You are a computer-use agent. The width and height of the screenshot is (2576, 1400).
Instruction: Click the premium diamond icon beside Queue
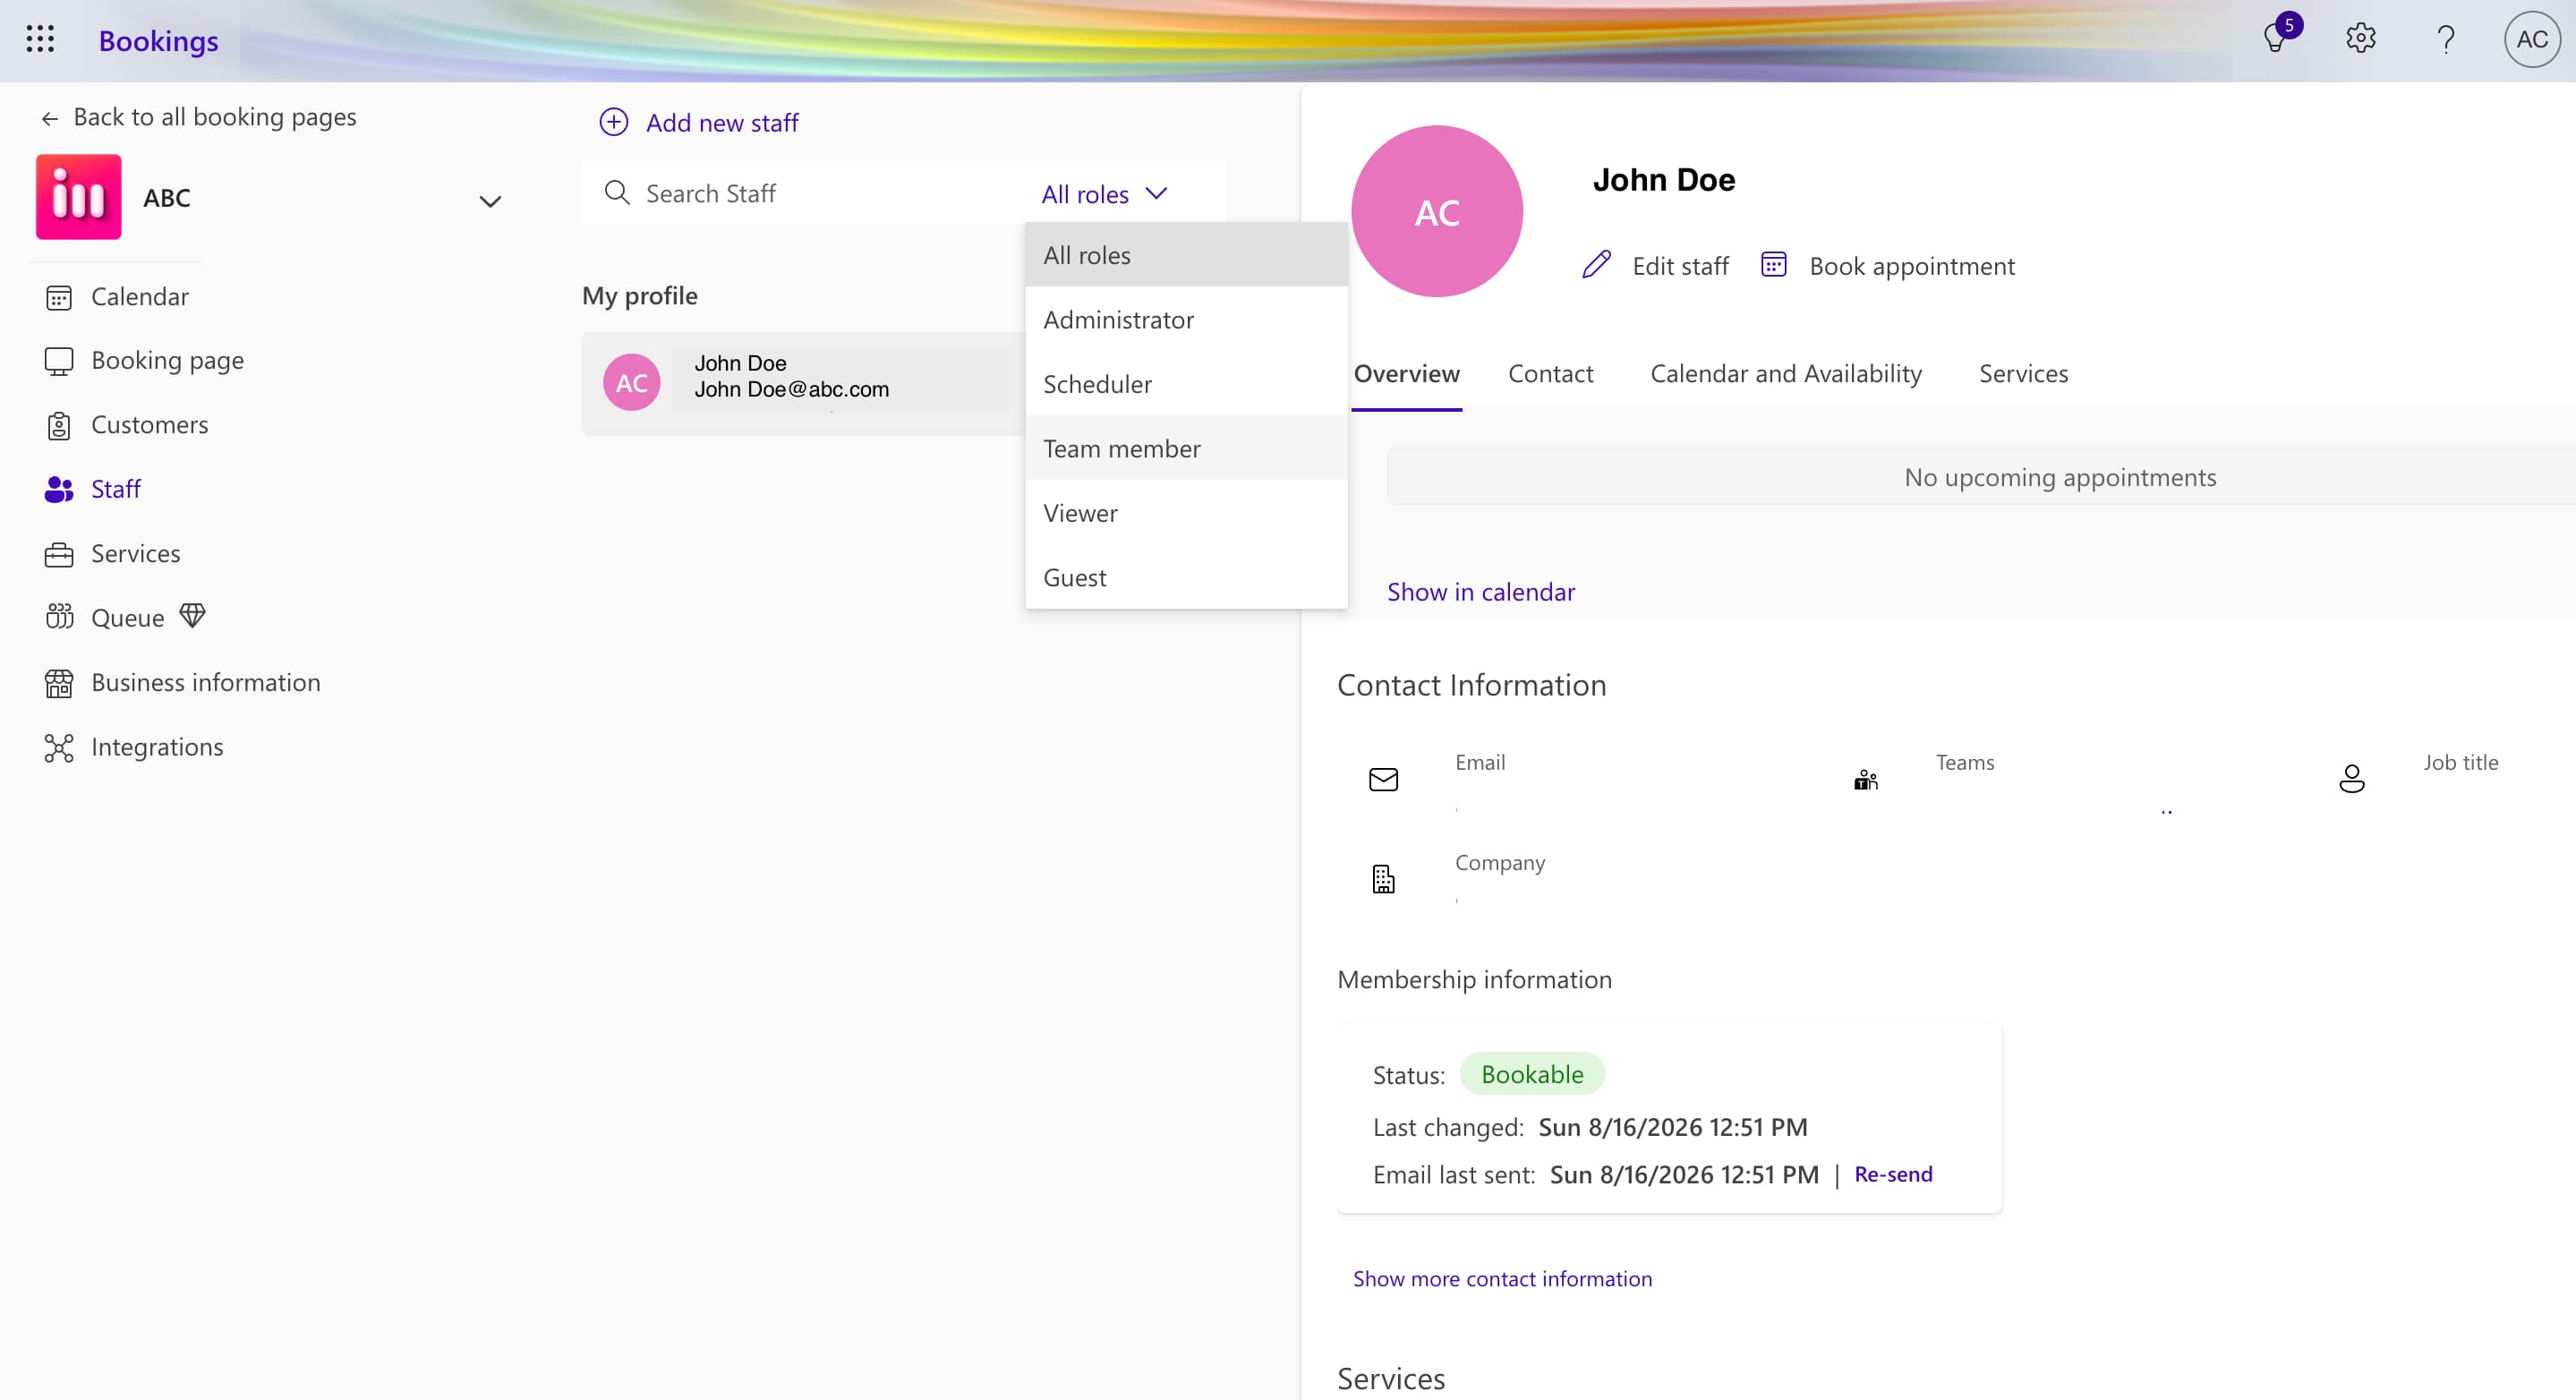193,616
